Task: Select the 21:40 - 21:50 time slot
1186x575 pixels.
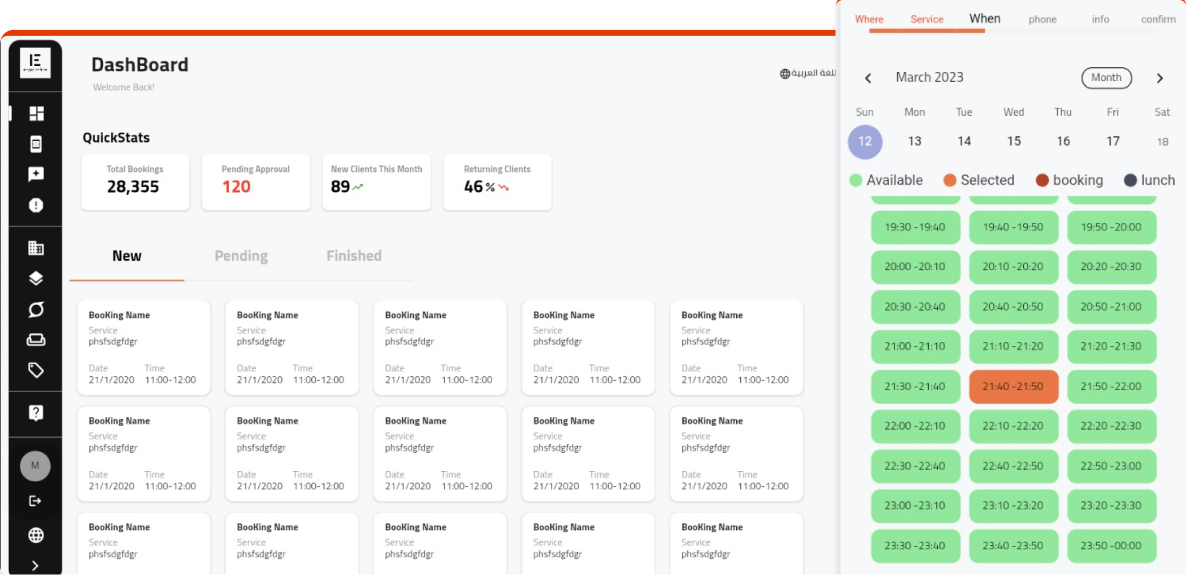Action: click(x=1013, y=387)
